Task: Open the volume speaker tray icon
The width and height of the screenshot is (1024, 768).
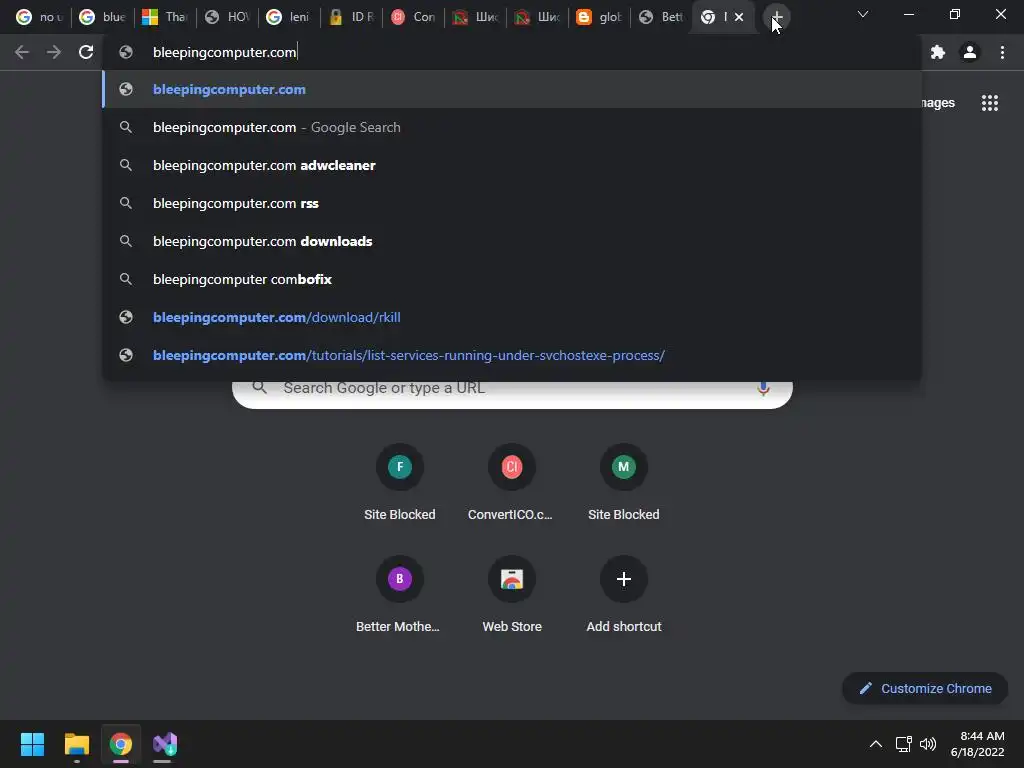Action: click(927, 744)
